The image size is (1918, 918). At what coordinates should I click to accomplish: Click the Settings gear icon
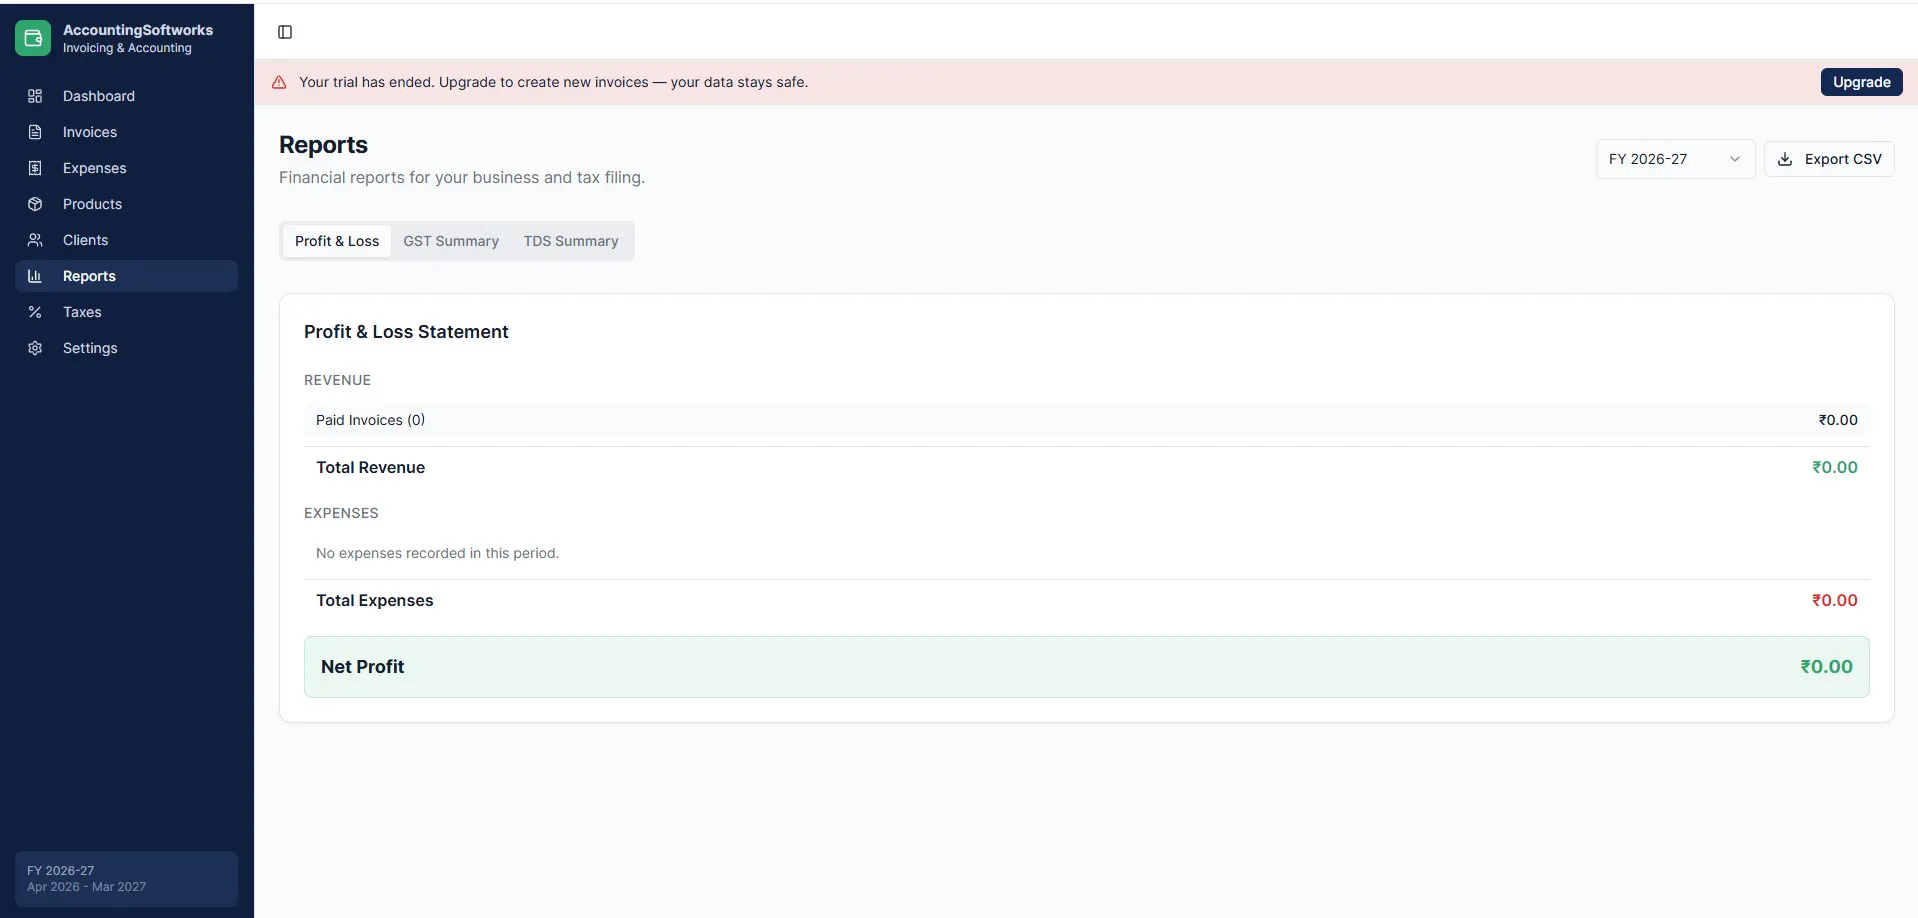[x=35, y=348]
